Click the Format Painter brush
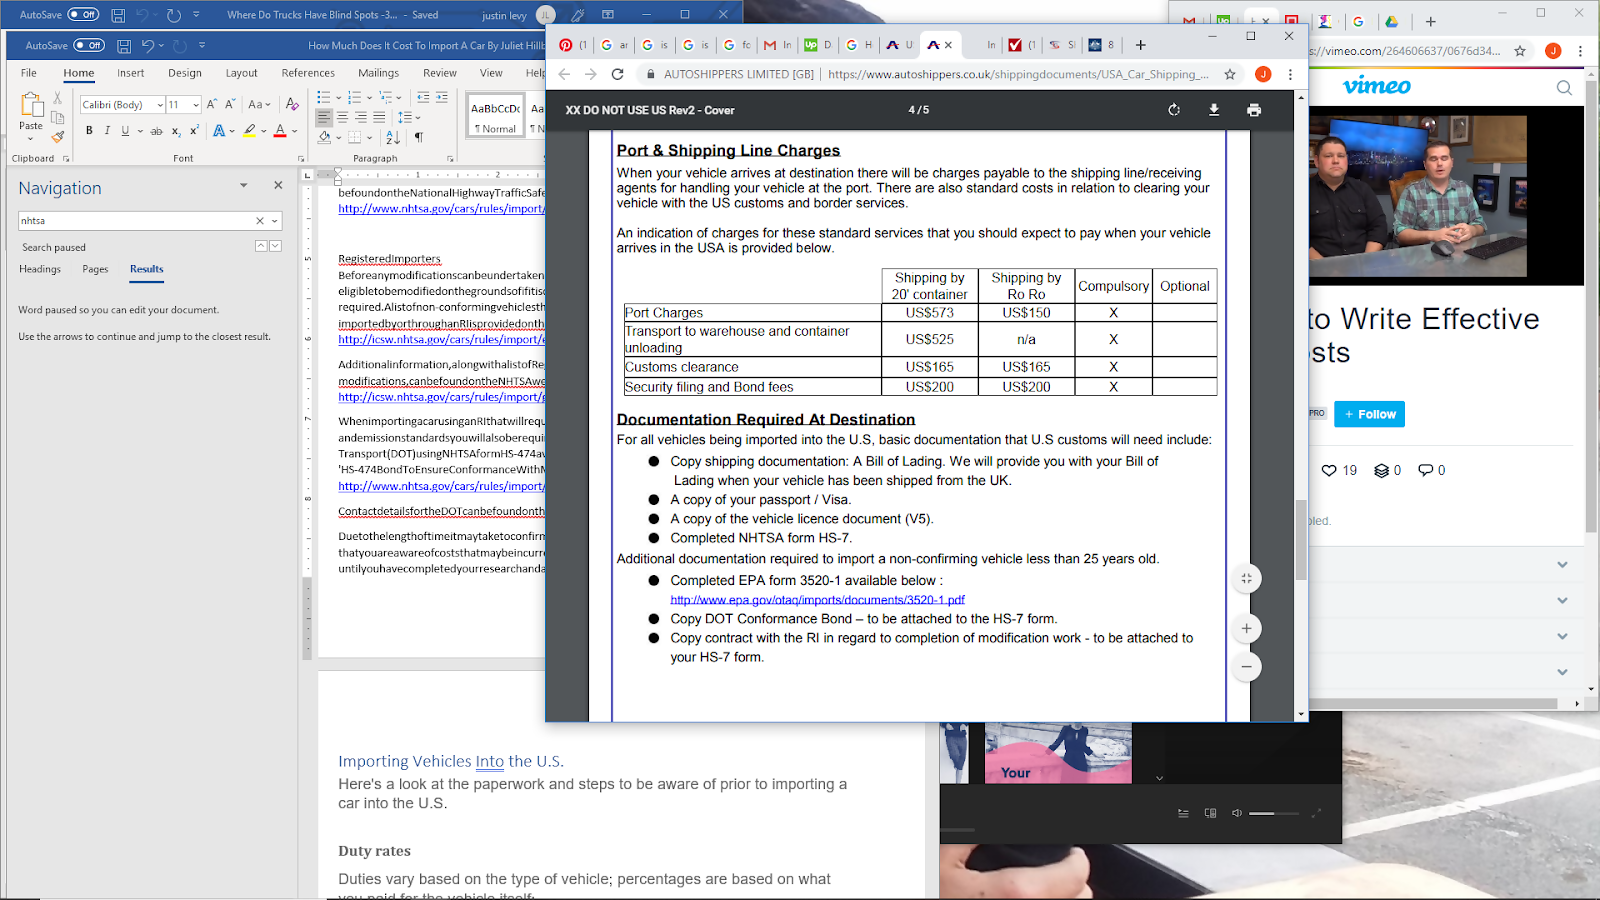 (58, 137)
